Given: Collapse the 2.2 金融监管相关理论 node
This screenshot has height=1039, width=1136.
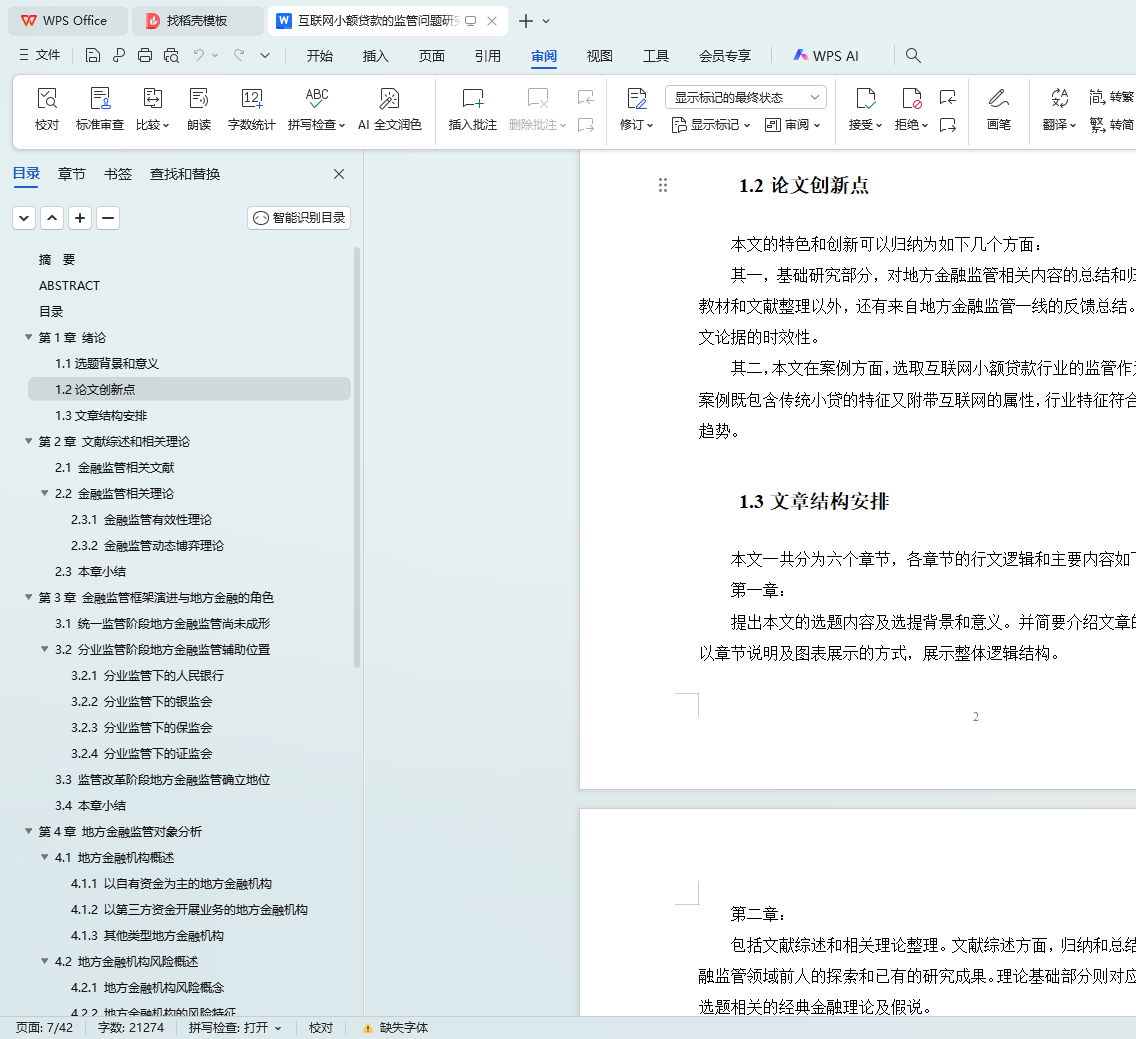Looking at the screenshot, I should [x=45, y=493].
